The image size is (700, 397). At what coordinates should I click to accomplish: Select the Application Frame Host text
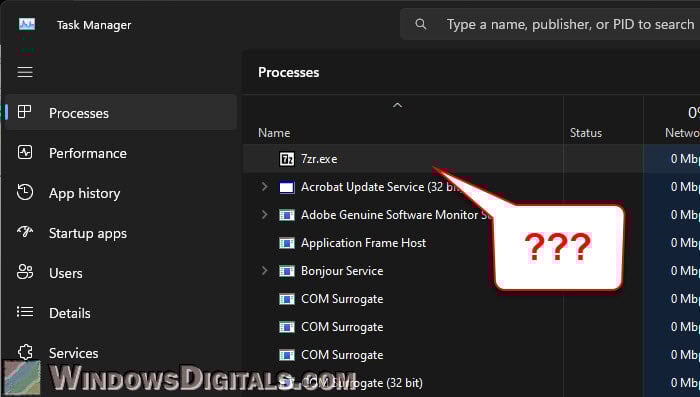point(363,243)
